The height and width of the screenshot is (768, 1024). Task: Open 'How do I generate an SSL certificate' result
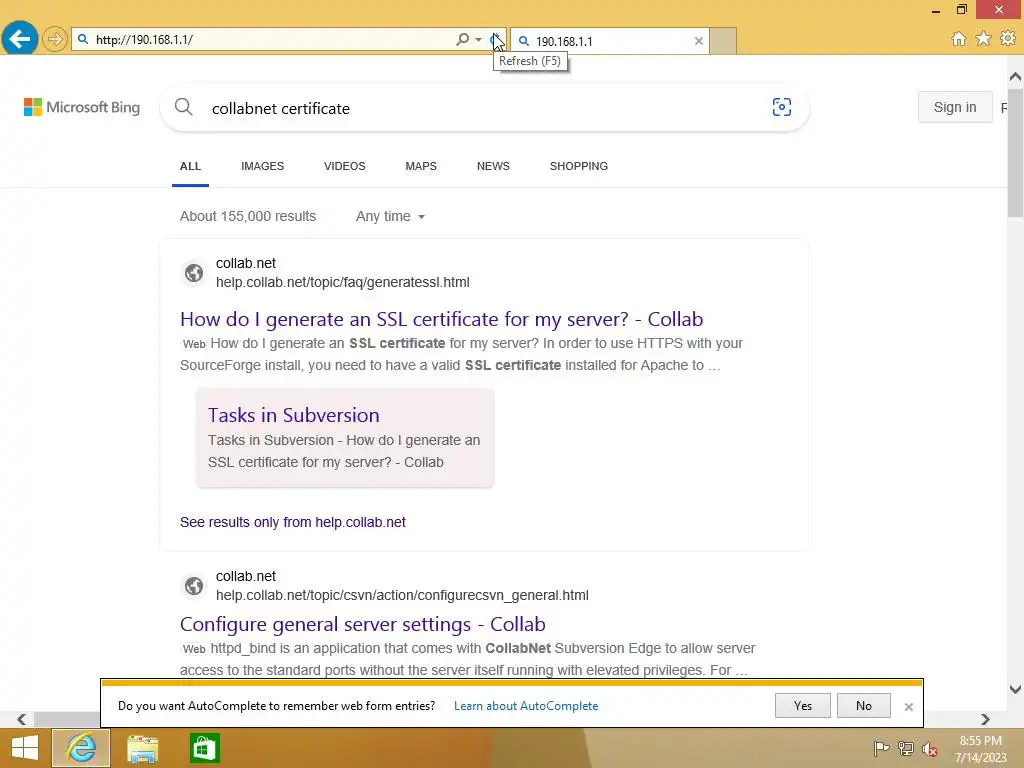[441, 319]
